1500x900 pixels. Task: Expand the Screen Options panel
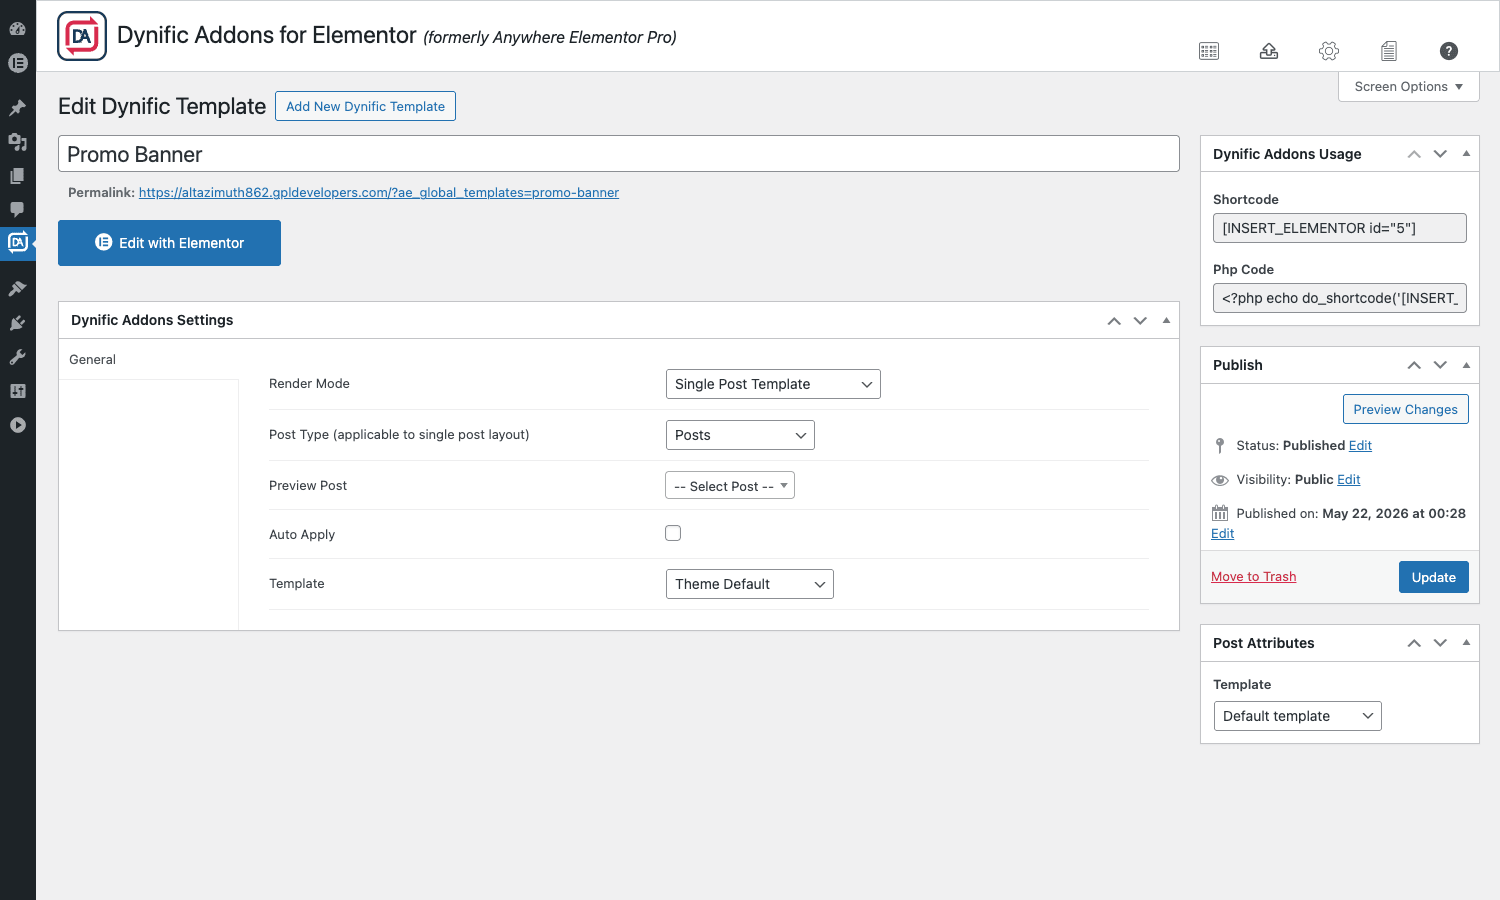pyautogui.click(x=1409, y=87)
